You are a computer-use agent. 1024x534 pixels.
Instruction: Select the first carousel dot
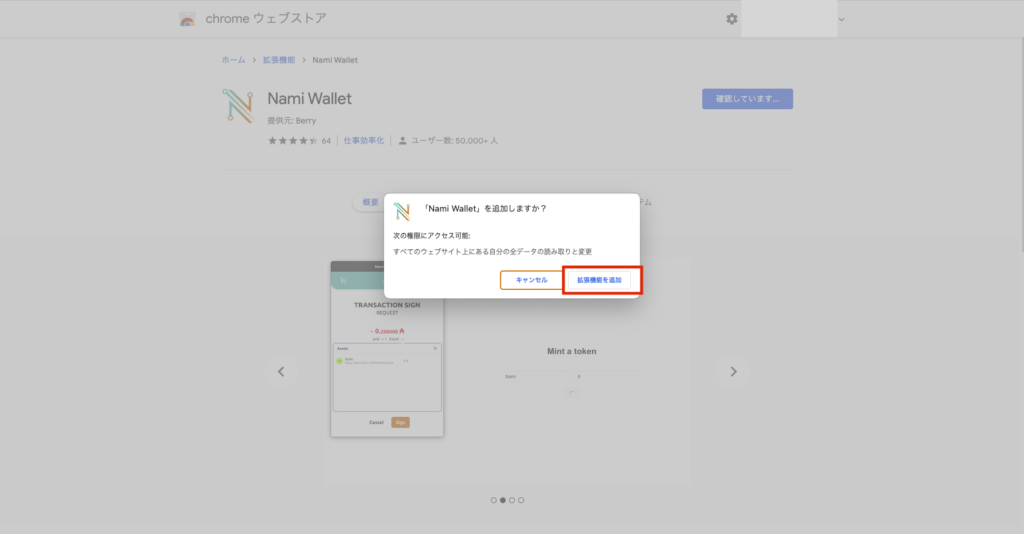pos(494,500)
